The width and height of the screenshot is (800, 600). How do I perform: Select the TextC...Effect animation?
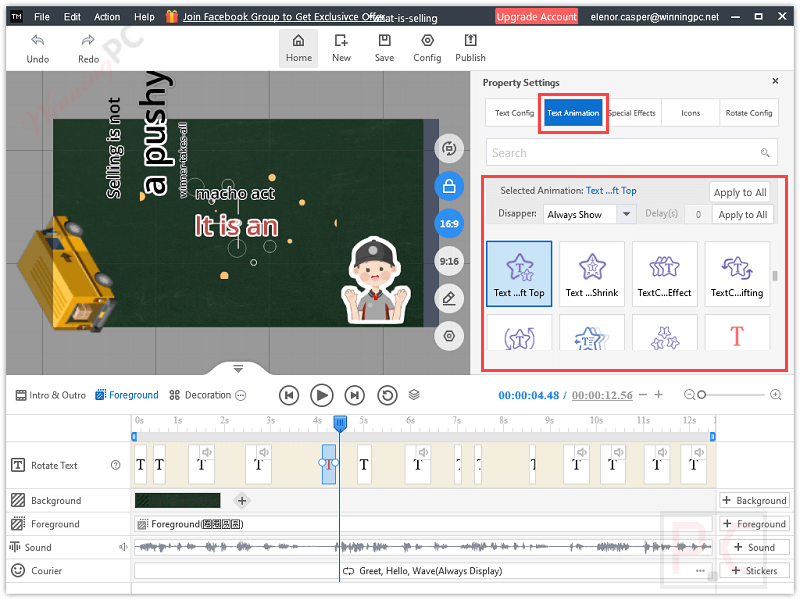664,274
